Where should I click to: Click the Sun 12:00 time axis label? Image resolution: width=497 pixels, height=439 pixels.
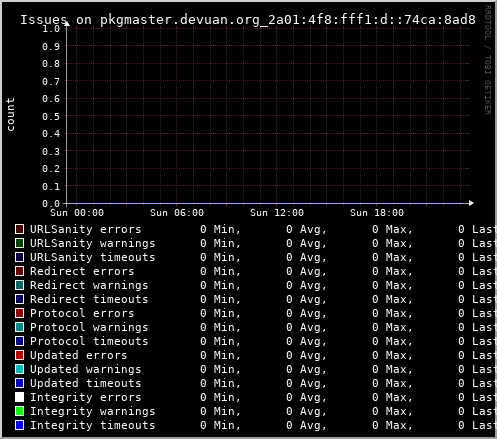tap(277, 213)
